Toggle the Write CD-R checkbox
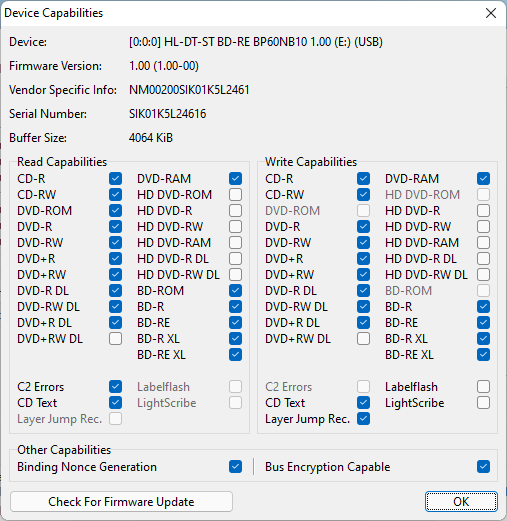Screen dimensions: 507x521 pos(363,178)
